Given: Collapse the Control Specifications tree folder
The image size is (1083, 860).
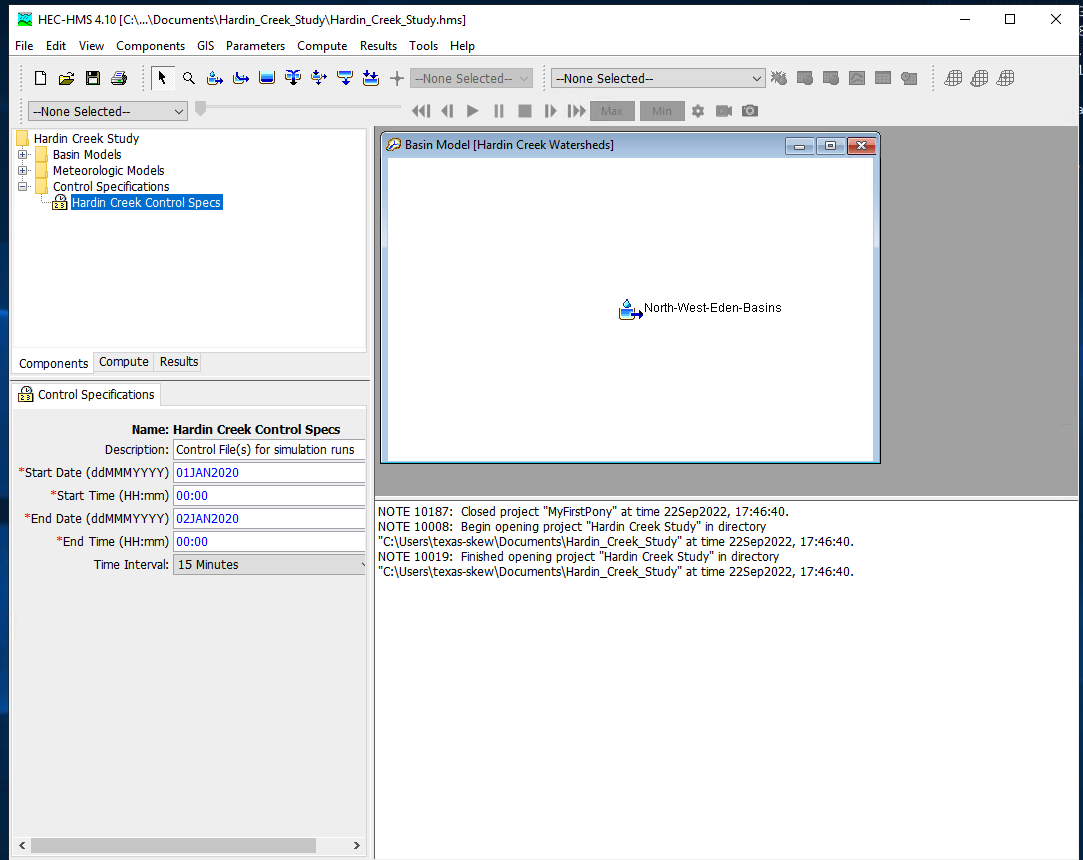Looking at the screenshot, I should [23, 187].
